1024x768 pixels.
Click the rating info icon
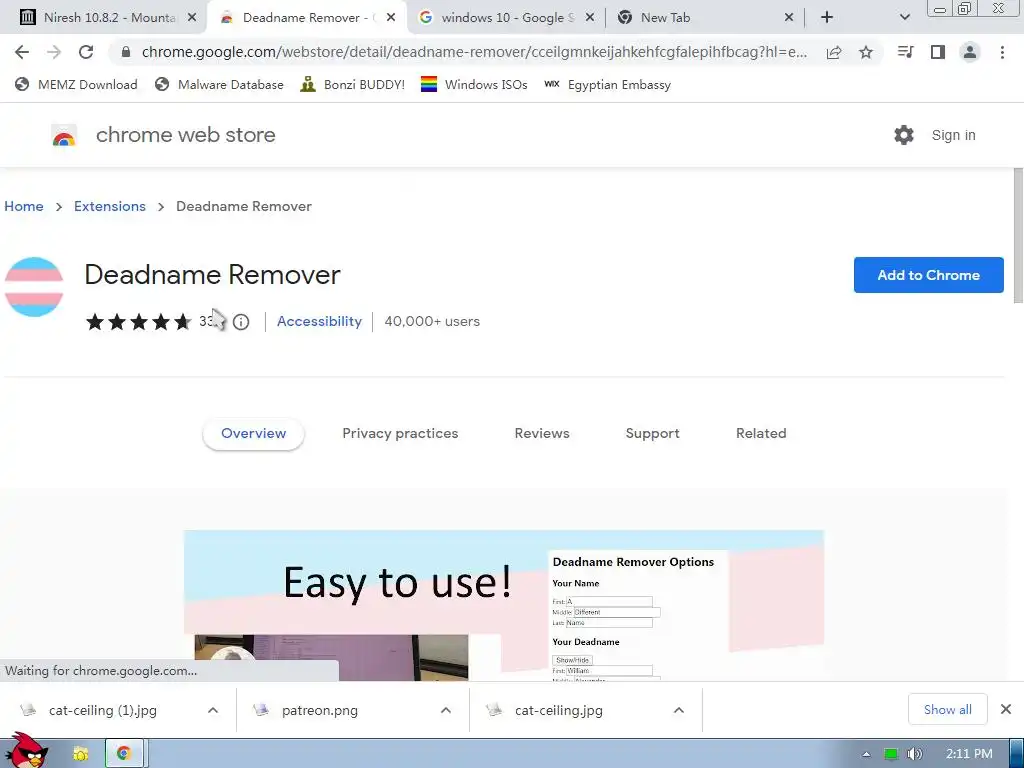point(241,322)
